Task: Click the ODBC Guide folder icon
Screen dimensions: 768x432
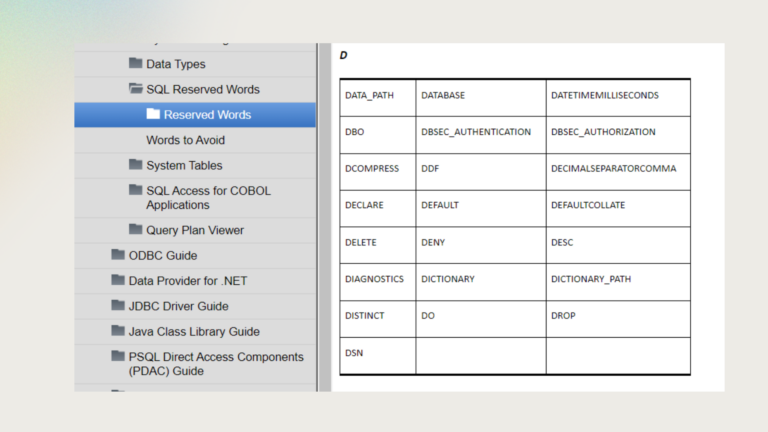Action: click(x=119, y=255)
